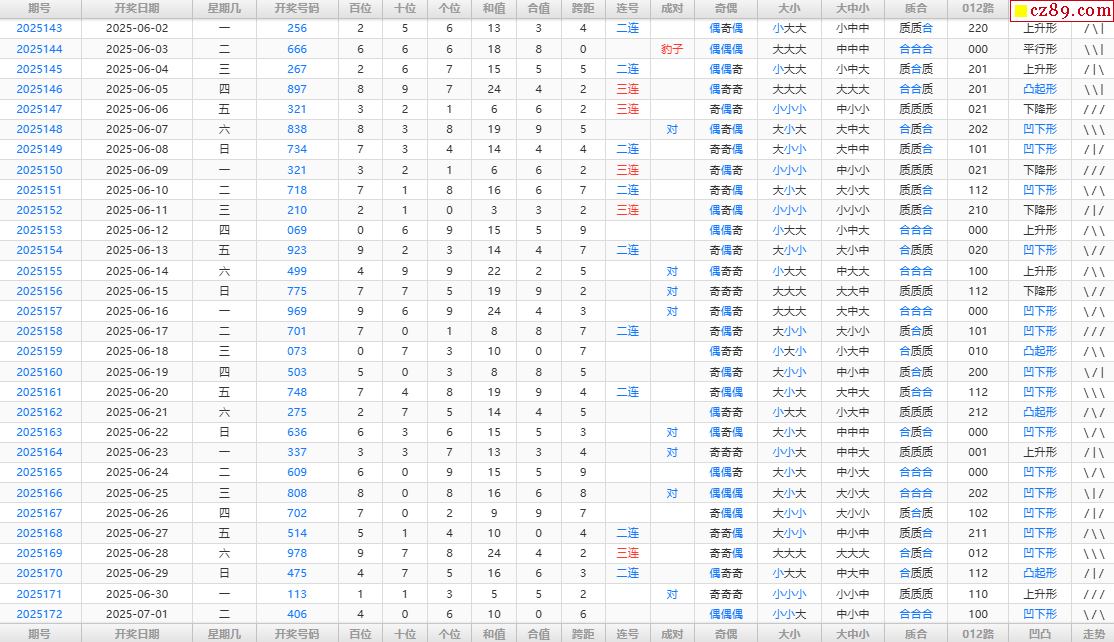This screenshot has height=642, width=1114.
Task: Click 凸起形 in row 2025146
Action: tap(1040, 89)
